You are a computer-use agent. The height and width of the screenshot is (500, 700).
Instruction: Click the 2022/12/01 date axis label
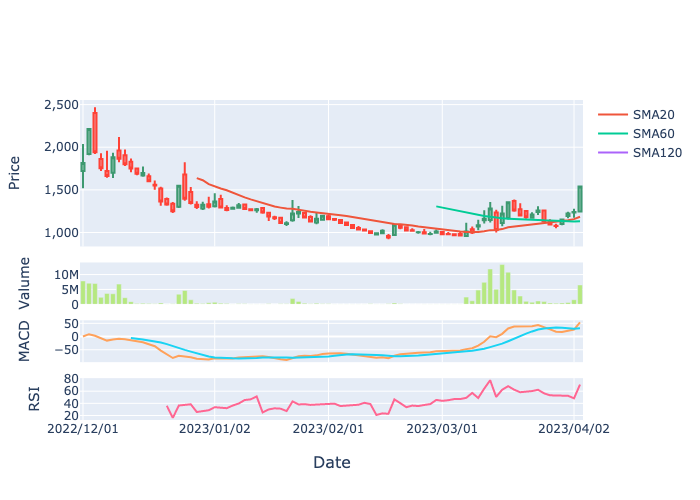(83, 429)
